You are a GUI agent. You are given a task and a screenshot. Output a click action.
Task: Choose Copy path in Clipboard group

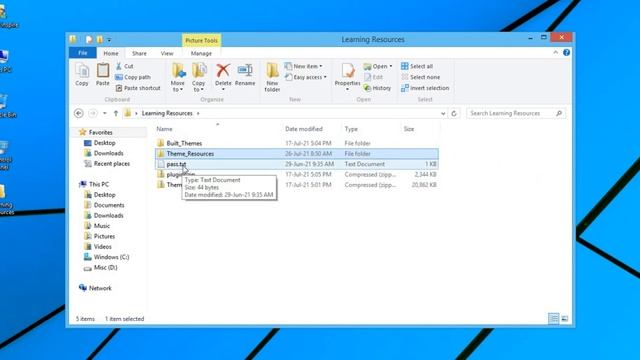pyautogui.click(x=133, y=77)
